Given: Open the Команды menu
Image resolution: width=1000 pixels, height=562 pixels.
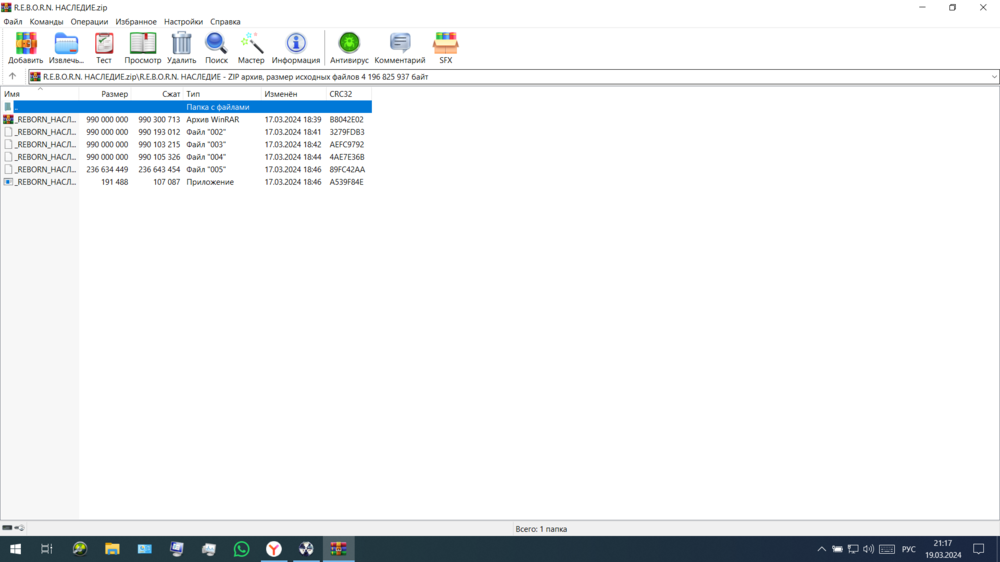Looking at the screenshot, I should [x=46, y=21].
